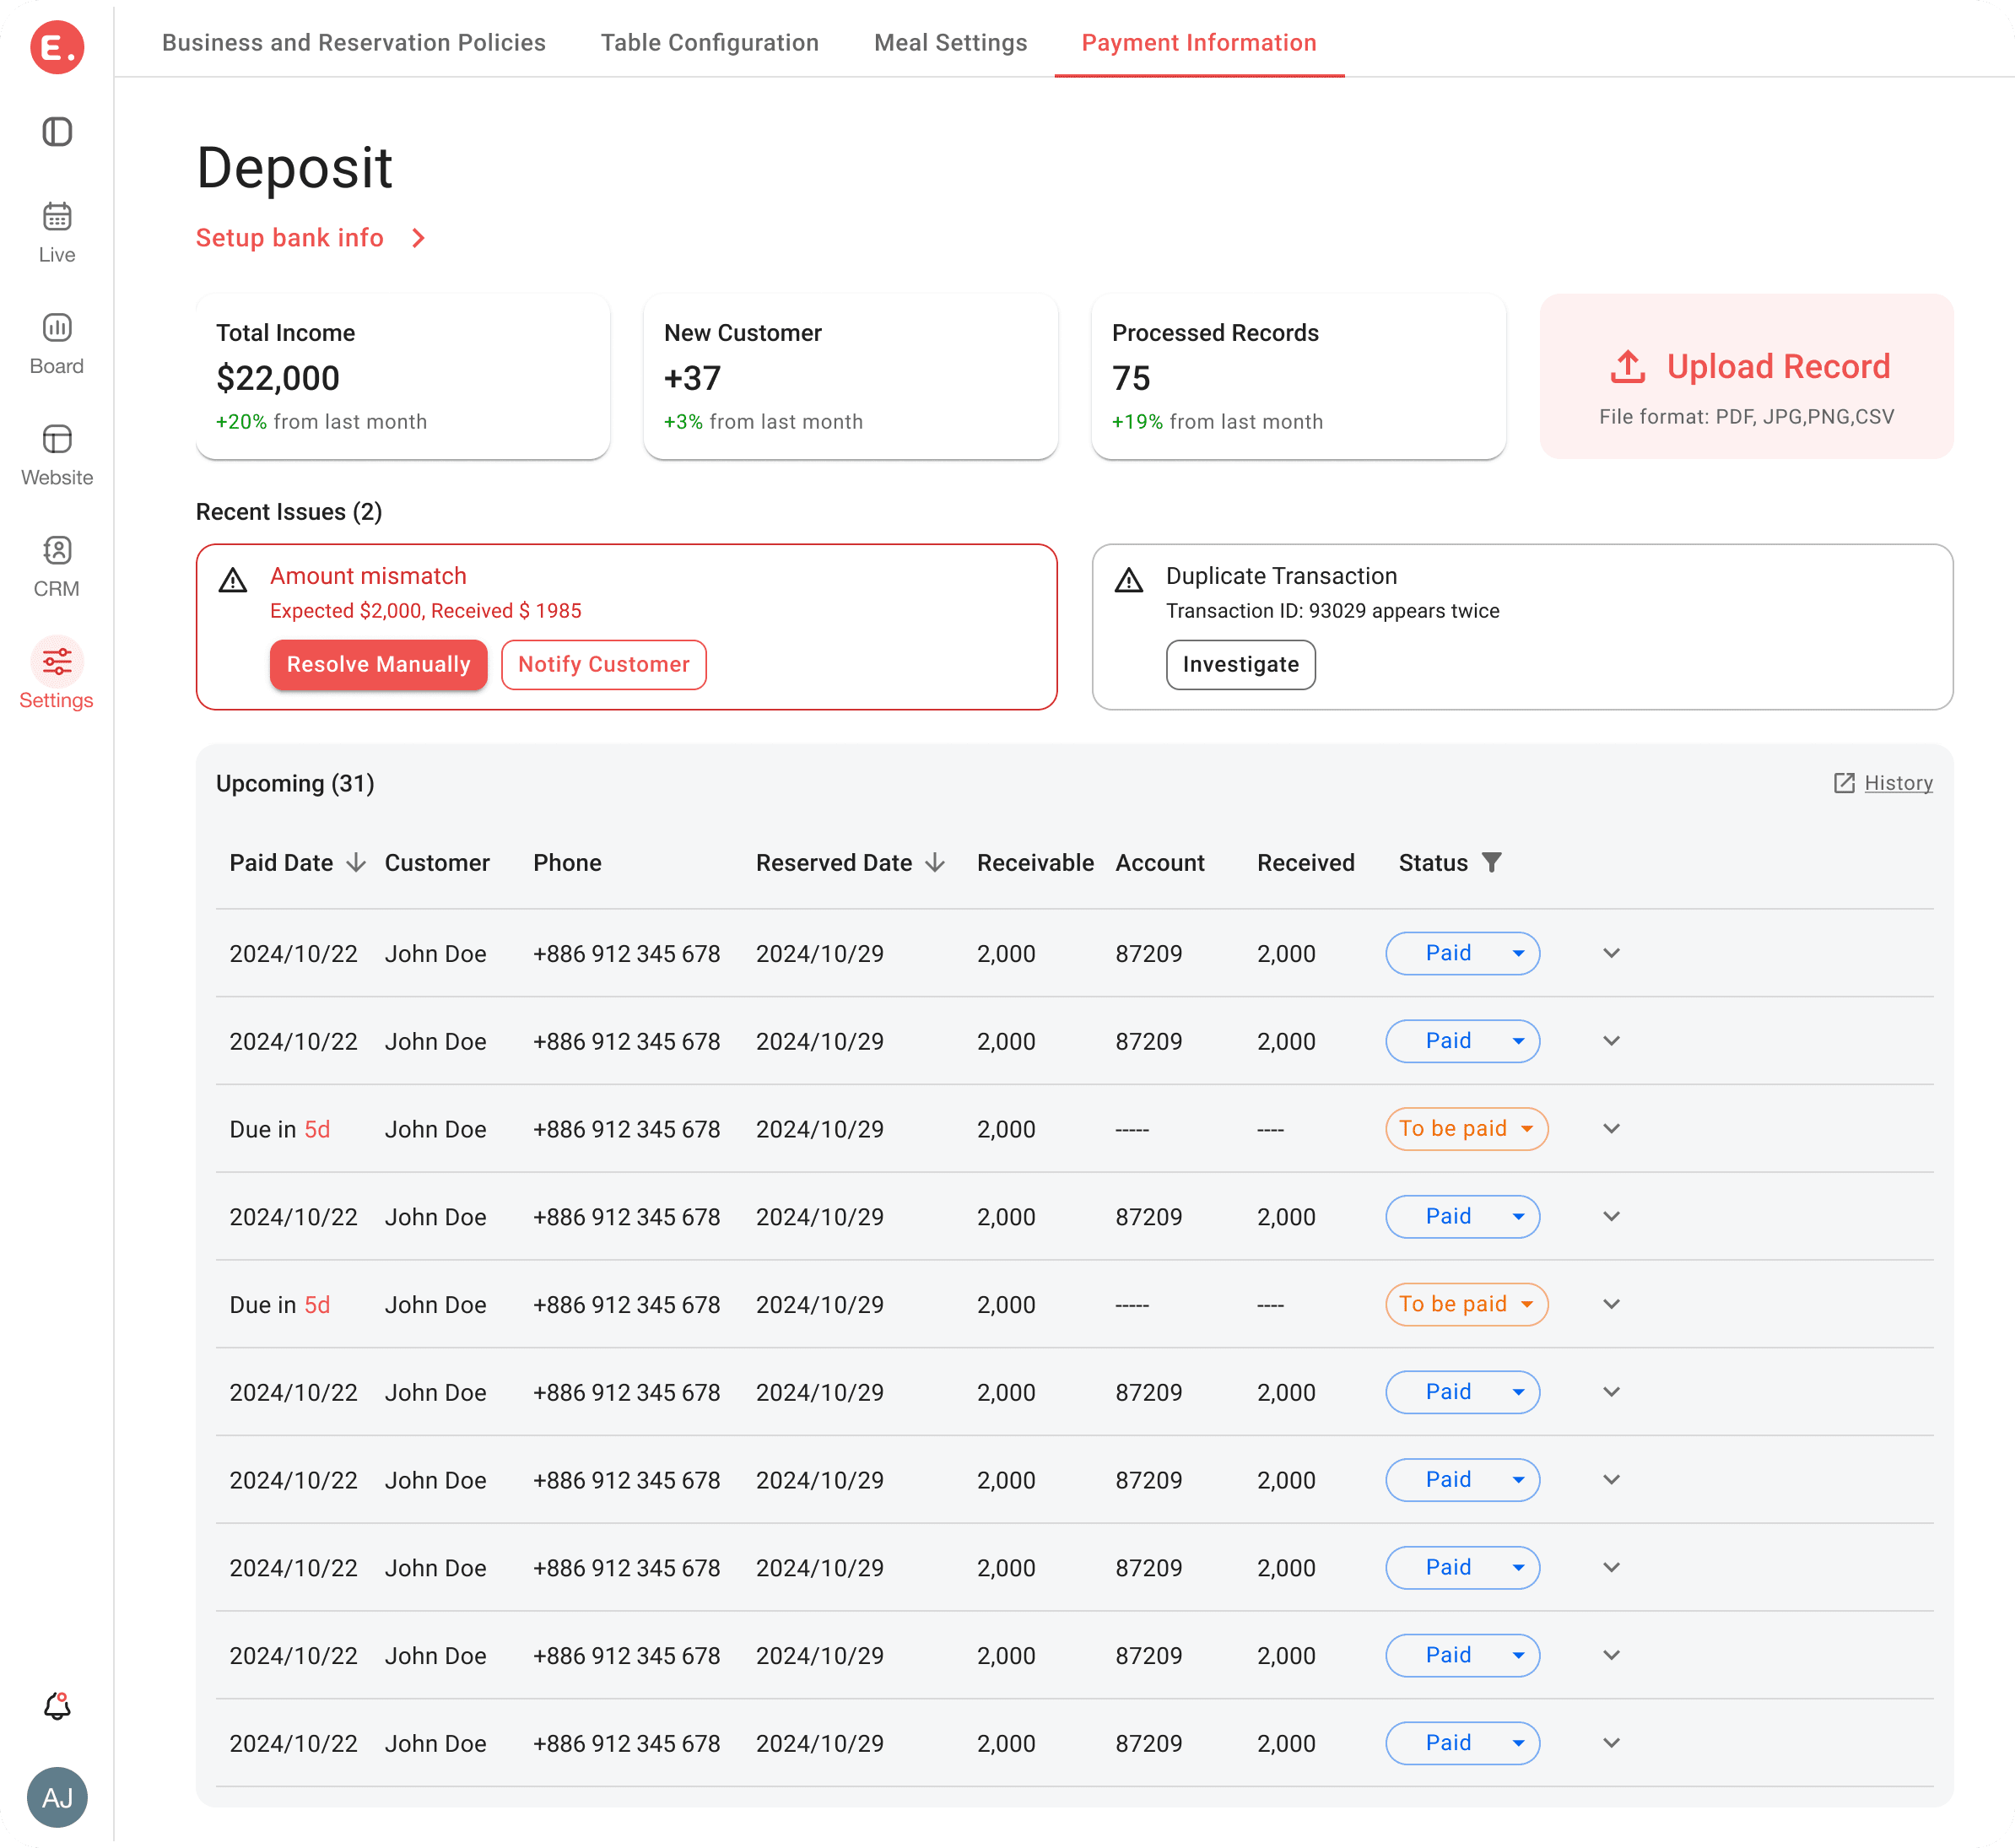Open the AJ user avatar
This screenshot has width=2015, height=1848.
coord(57,1799)
